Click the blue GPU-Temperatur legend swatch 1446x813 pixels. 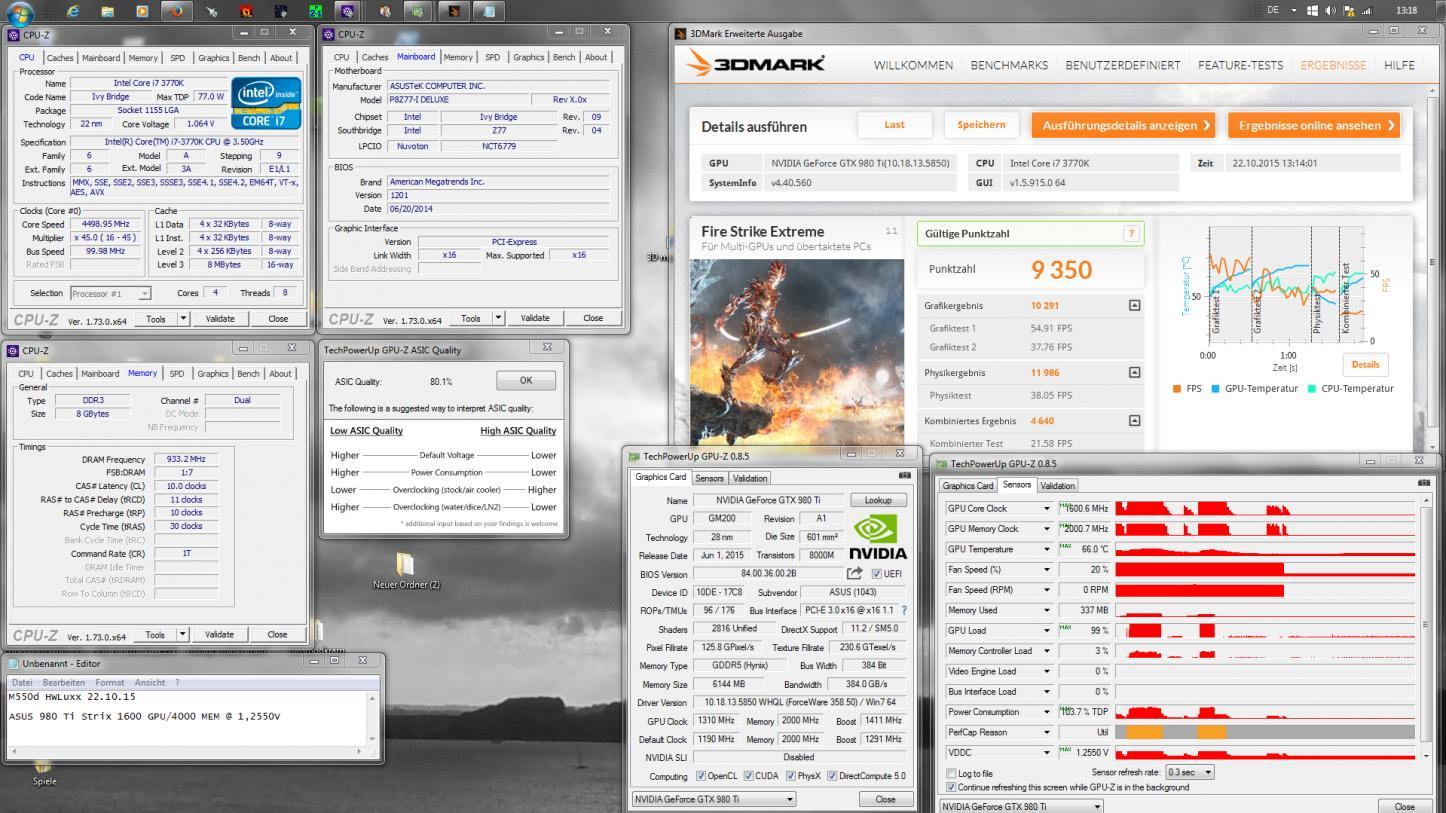coord(1214,389)
